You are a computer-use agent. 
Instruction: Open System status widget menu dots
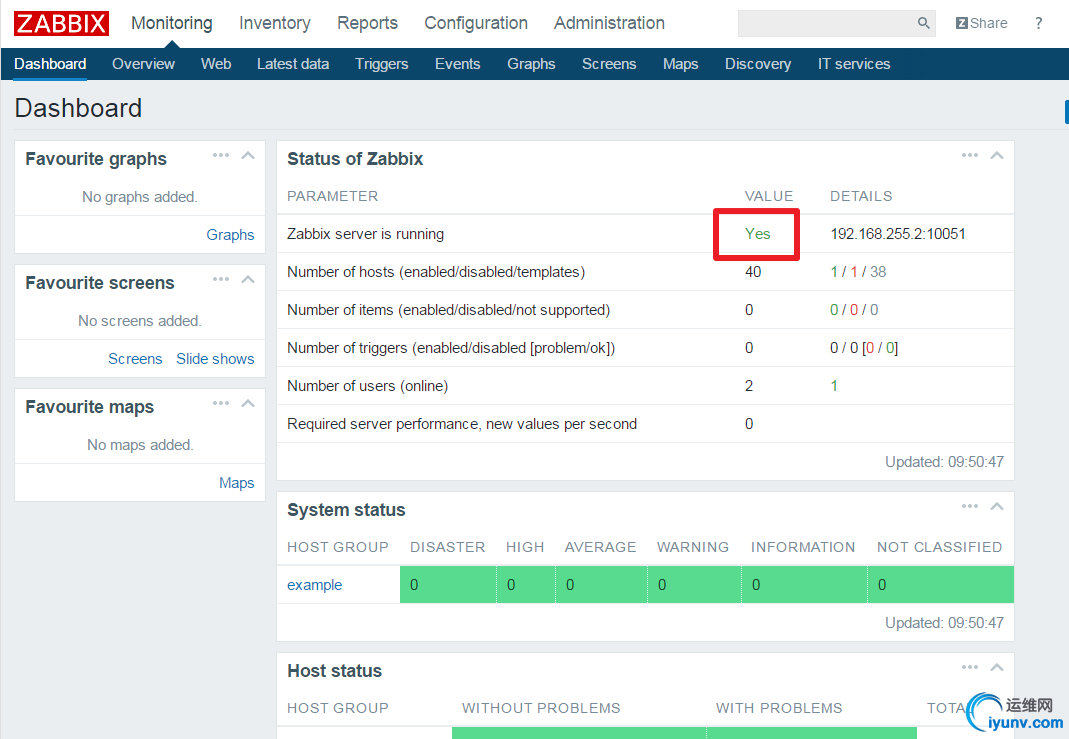[970, 507]
